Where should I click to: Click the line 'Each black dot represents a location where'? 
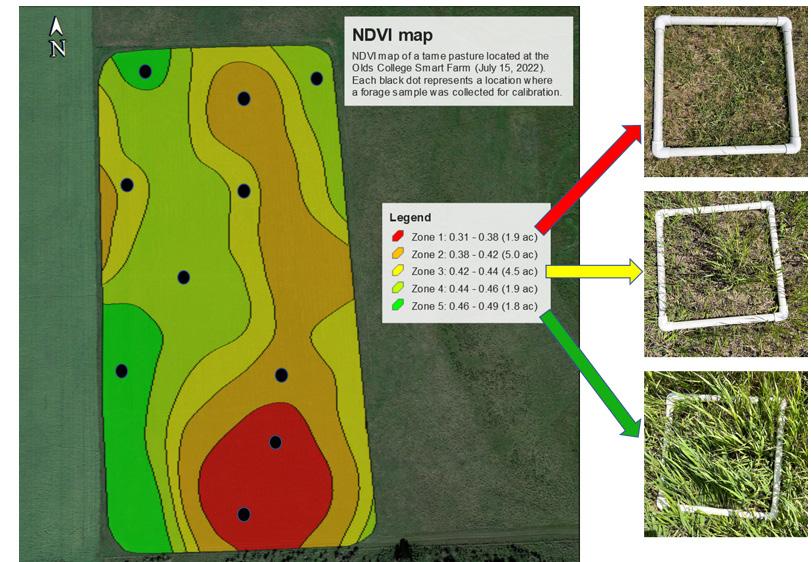click(x=452, y=80)
